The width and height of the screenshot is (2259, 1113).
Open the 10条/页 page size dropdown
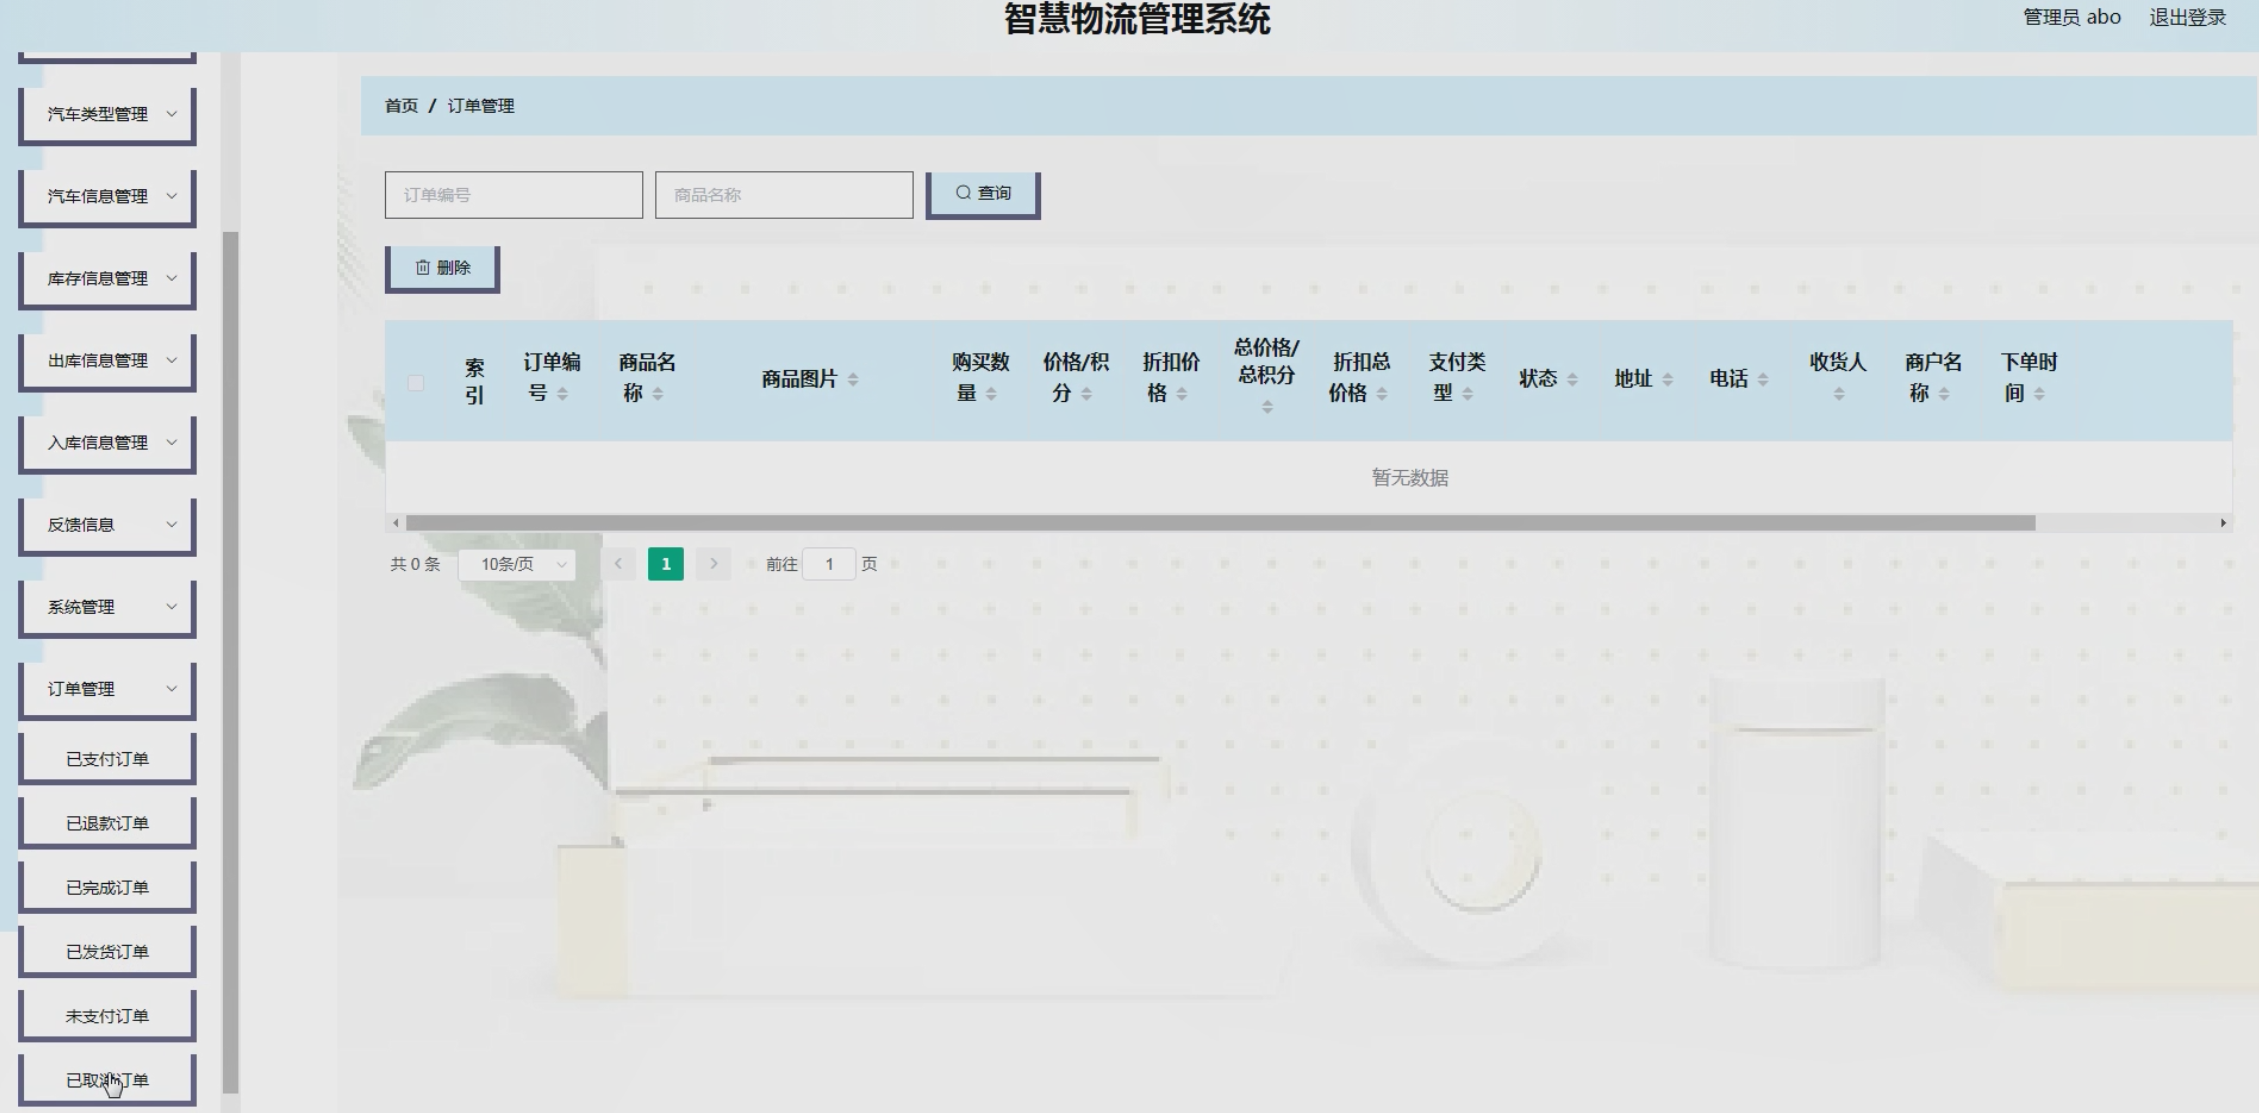tap(517, 564)
